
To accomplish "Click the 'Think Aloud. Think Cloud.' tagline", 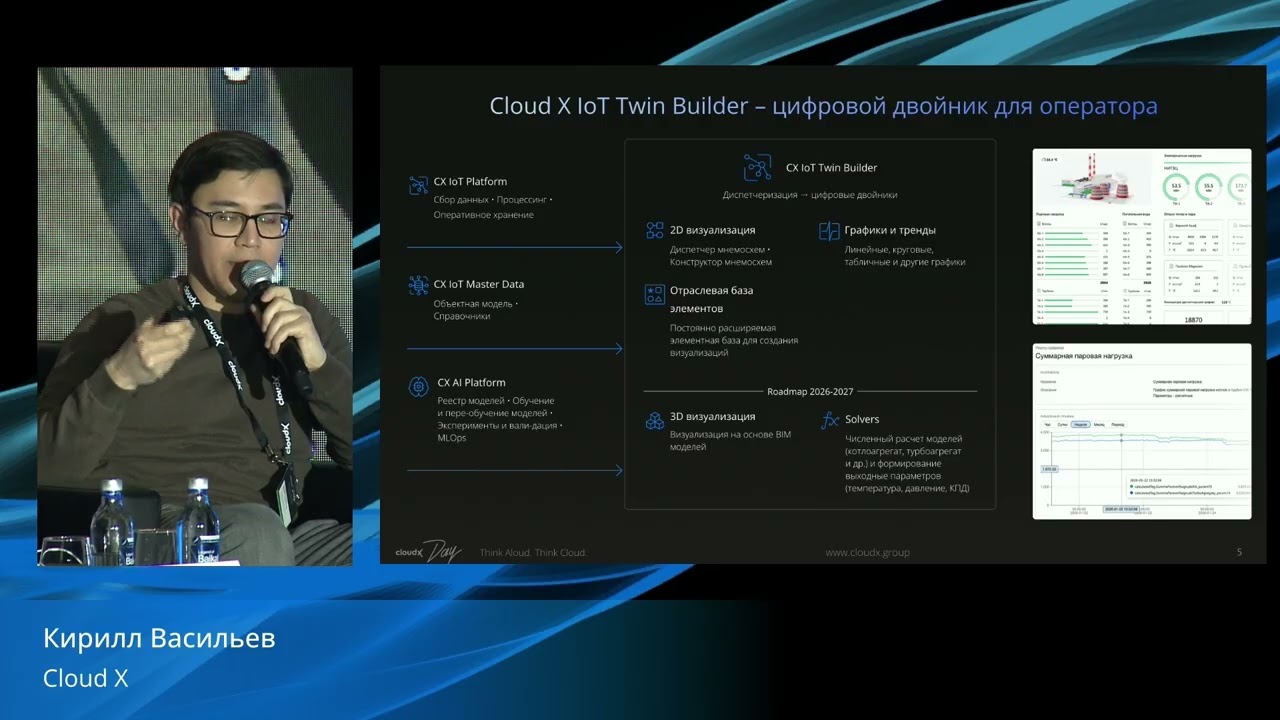I will click(533, 552).
